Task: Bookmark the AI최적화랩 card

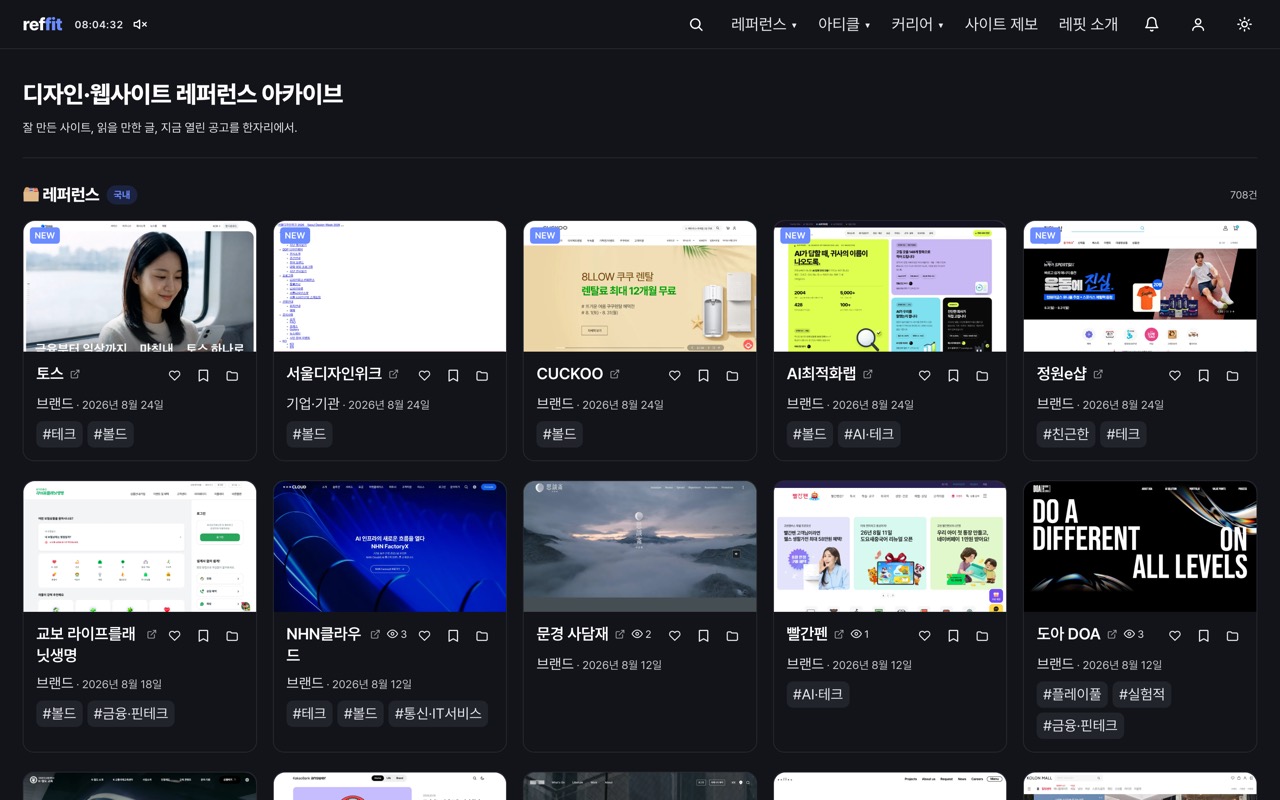Action: click(x=953, y=376)
